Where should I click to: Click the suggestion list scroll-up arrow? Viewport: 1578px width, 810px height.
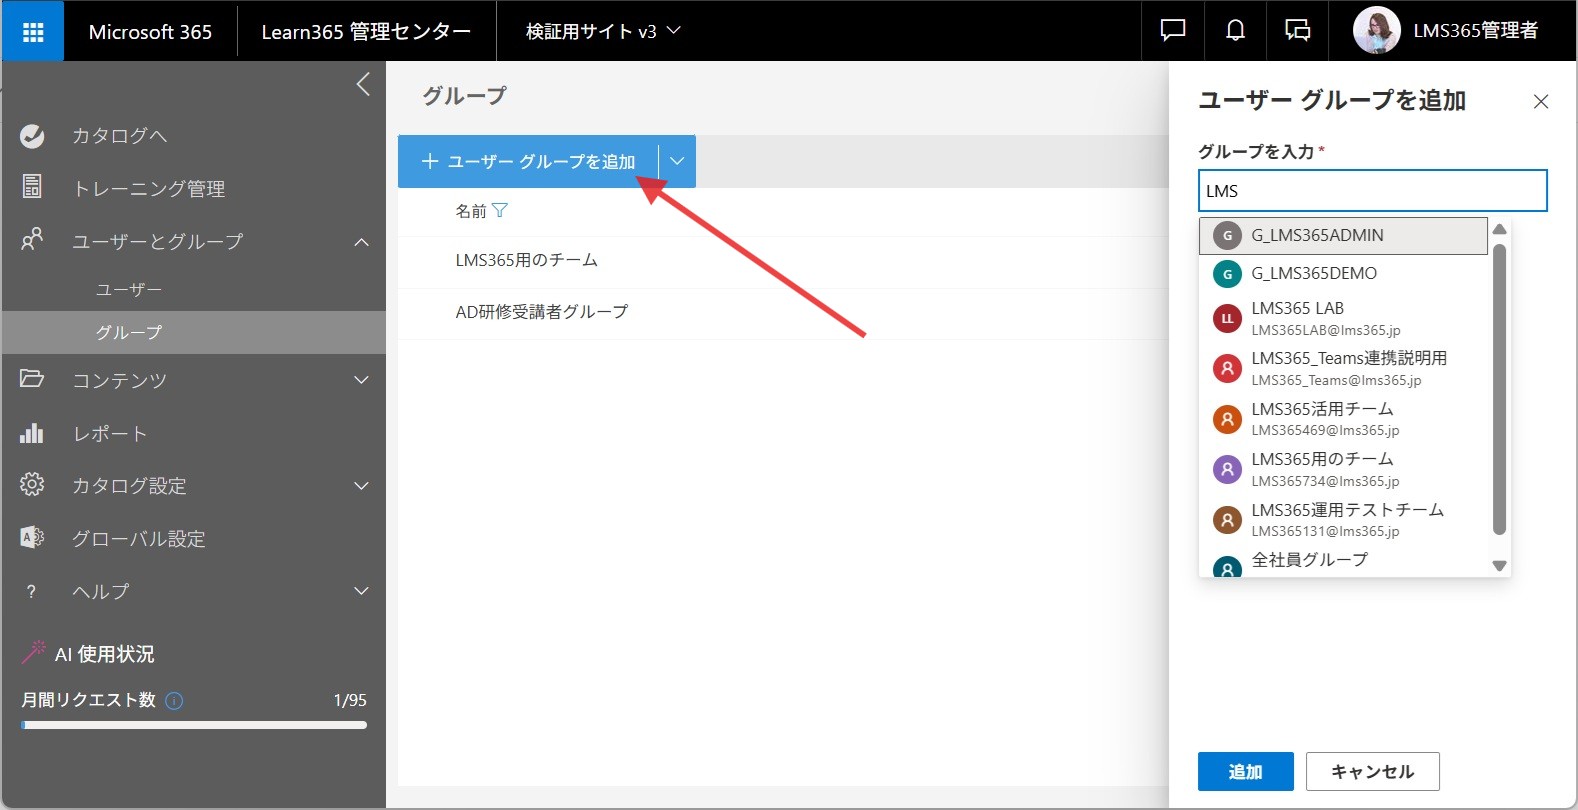[1499, 229]
